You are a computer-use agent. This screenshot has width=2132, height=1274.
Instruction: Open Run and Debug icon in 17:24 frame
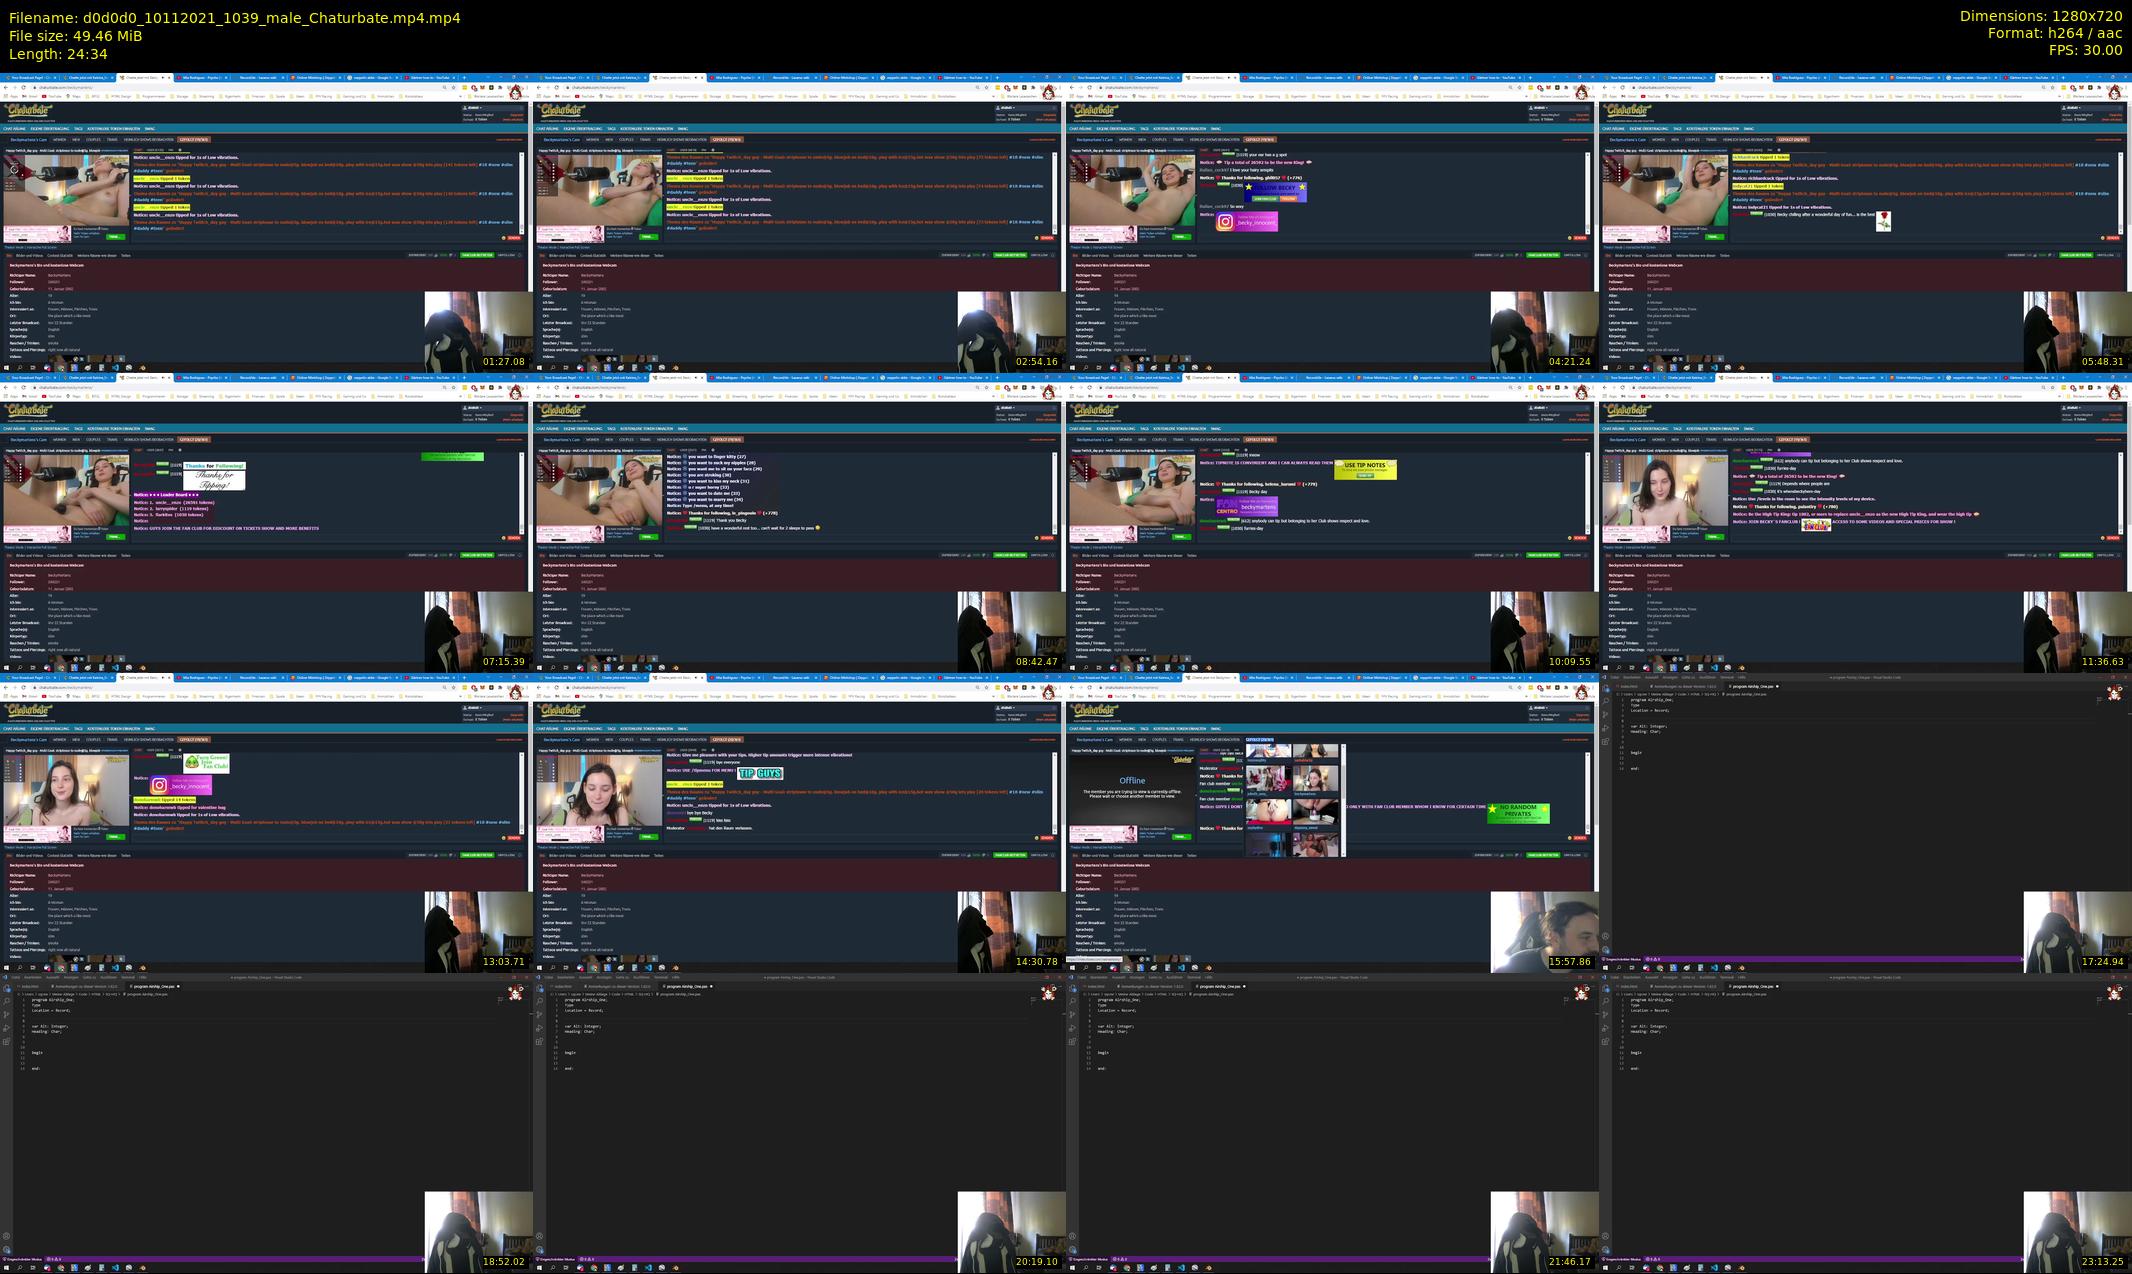1605,727
